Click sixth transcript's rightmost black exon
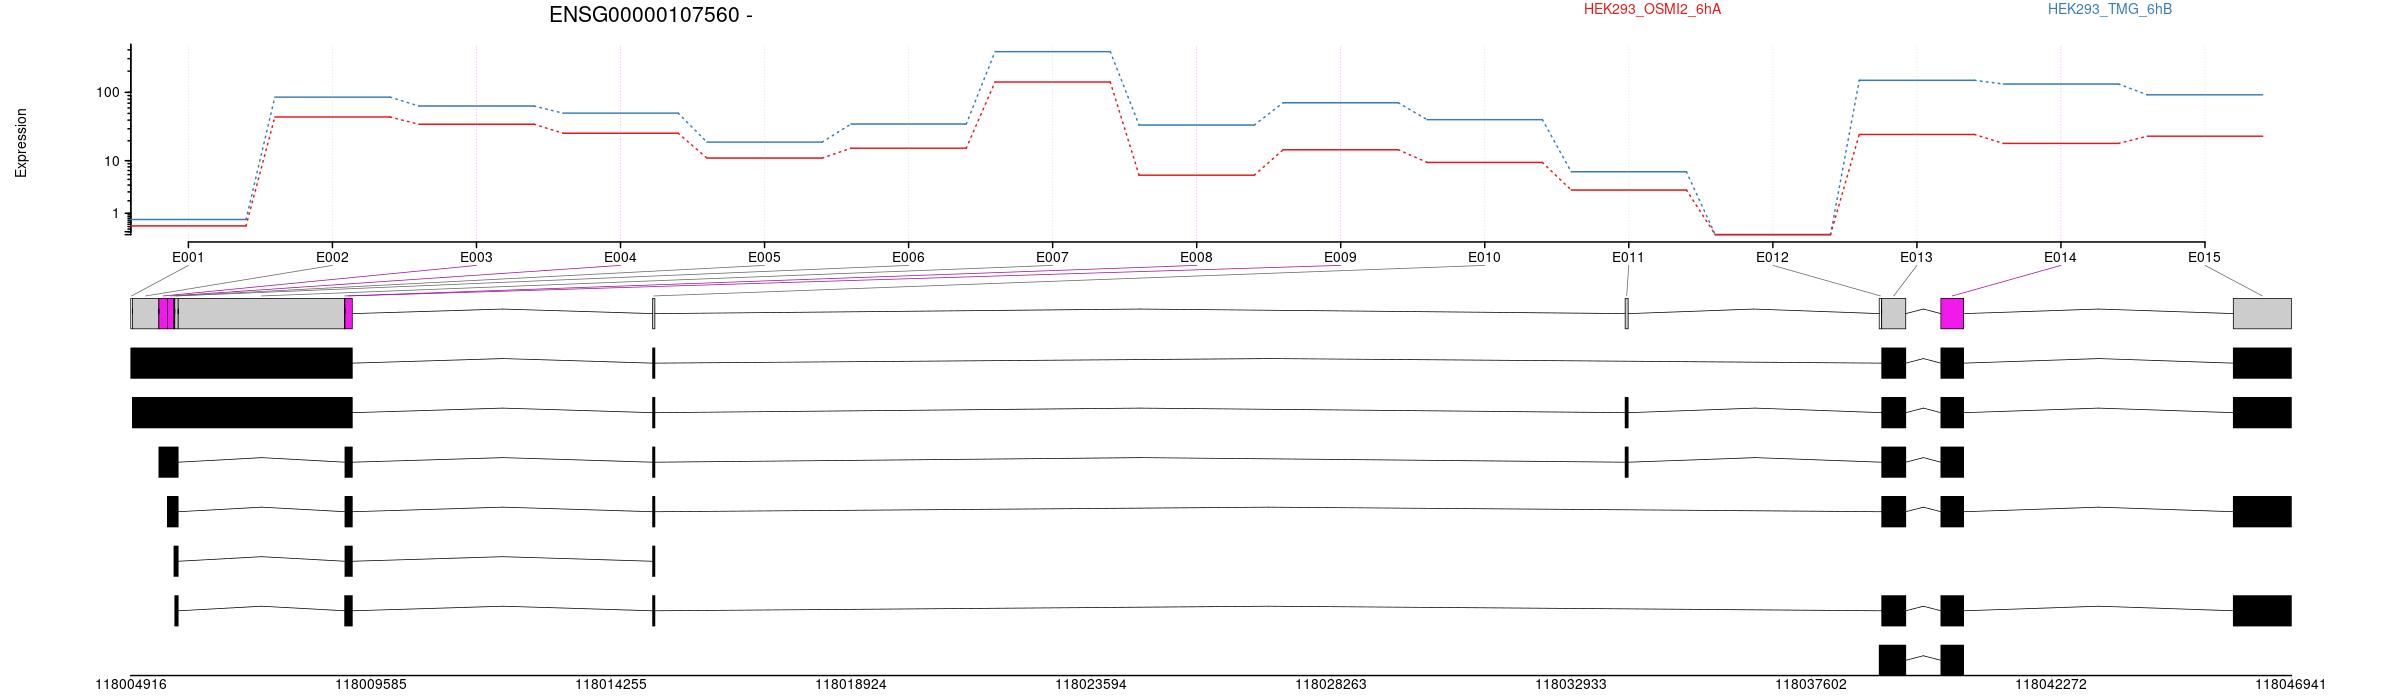The image size is (2400, 700). 2262,610
